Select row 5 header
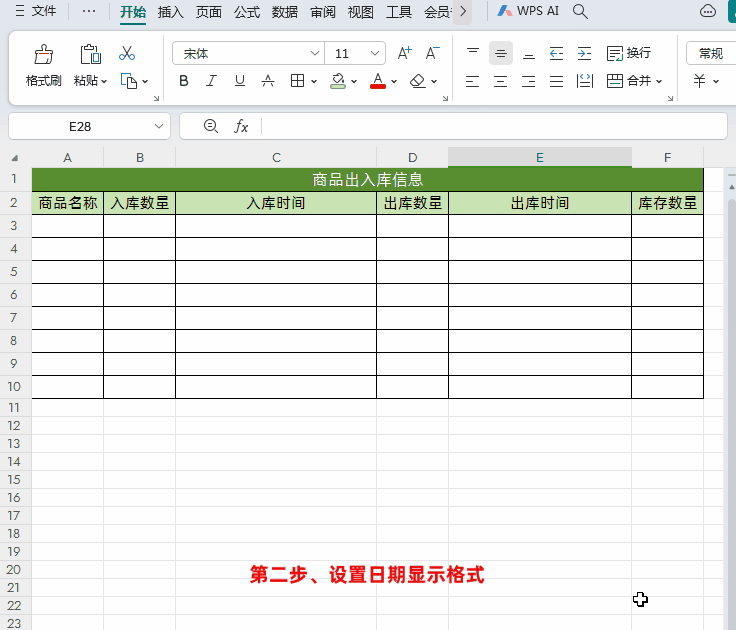 pyautogui.click(x=14, y=271)
